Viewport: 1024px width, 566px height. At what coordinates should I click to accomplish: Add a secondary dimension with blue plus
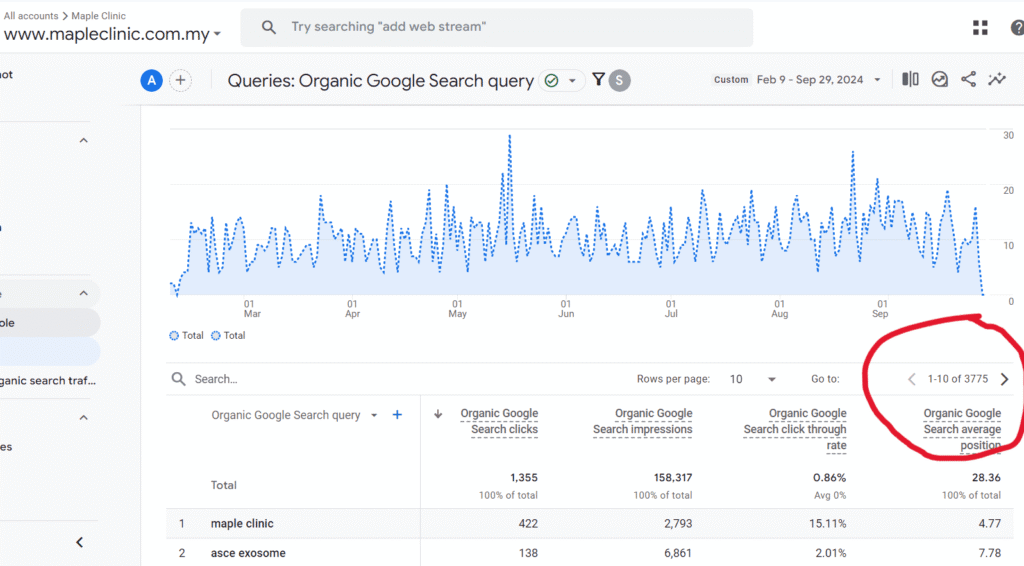click(397, 415)
